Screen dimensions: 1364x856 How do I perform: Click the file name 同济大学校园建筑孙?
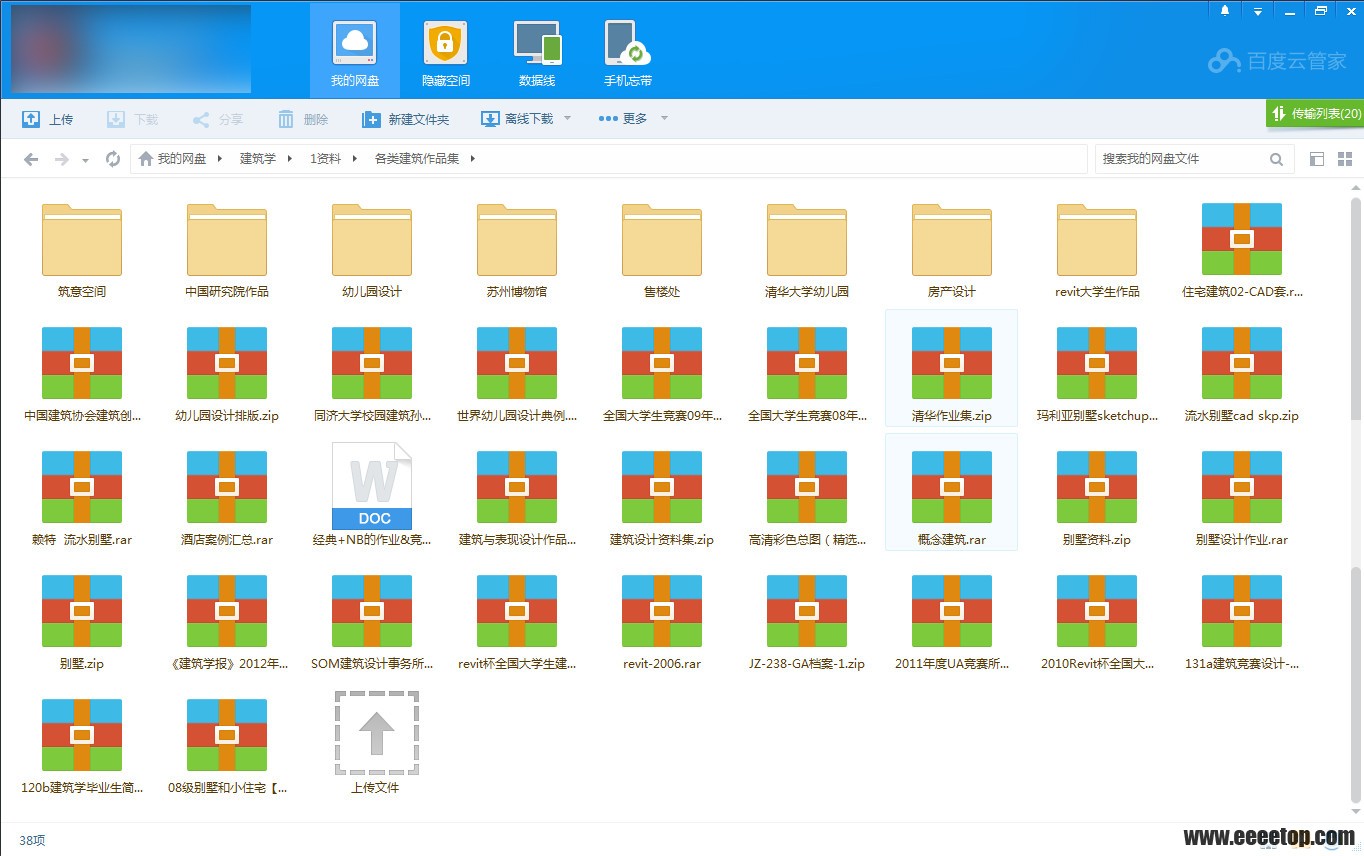pos(372,415)
